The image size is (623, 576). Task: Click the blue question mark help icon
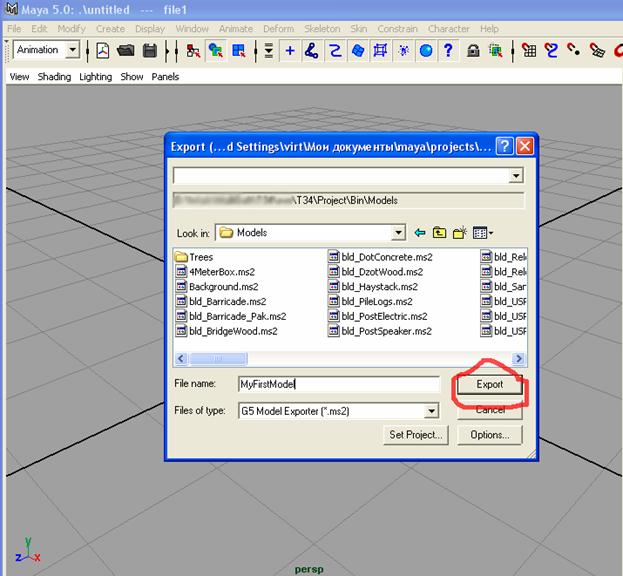tap(449, 50)
